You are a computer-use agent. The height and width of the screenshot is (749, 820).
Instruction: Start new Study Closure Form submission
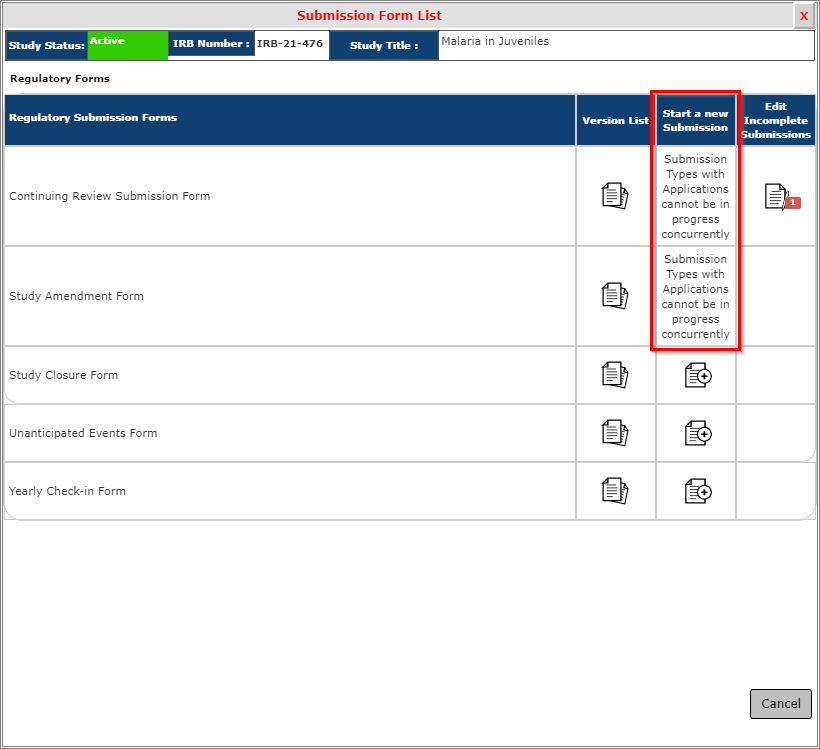click(x=698, y=375)
